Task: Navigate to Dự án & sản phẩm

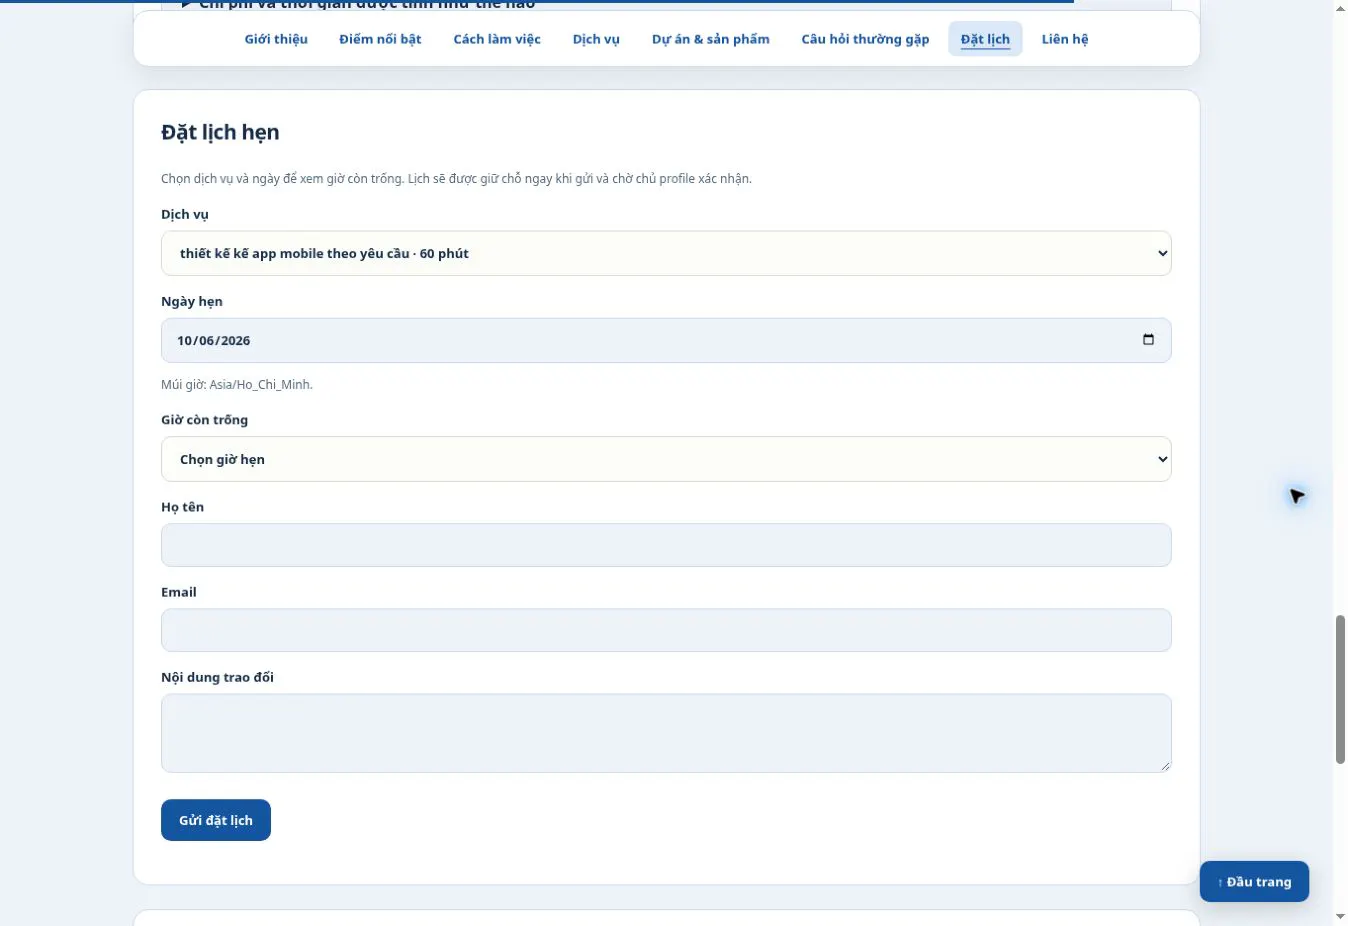Action: tap(711, 39)
